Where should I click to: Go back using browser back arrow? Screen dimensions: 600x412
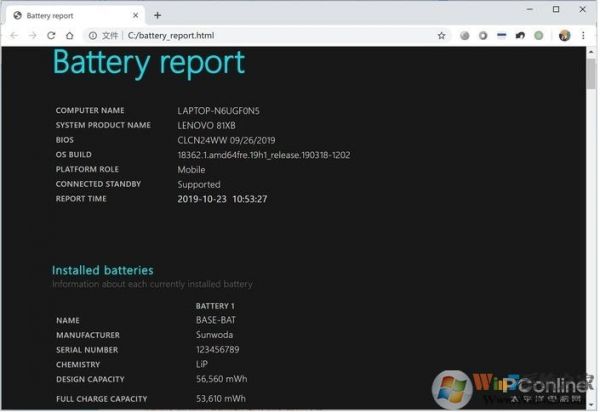(x=15, y=36)
